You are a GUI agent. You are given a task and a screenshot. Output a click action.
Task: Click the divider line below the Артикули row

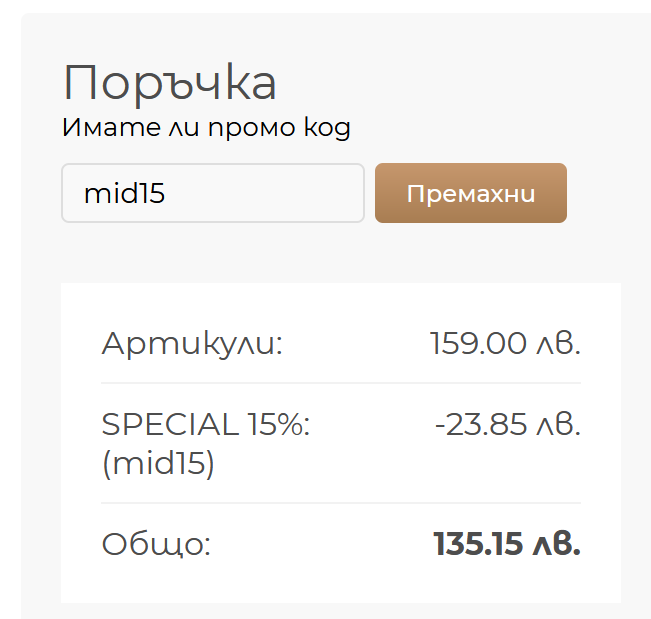(x=340, y=383)
